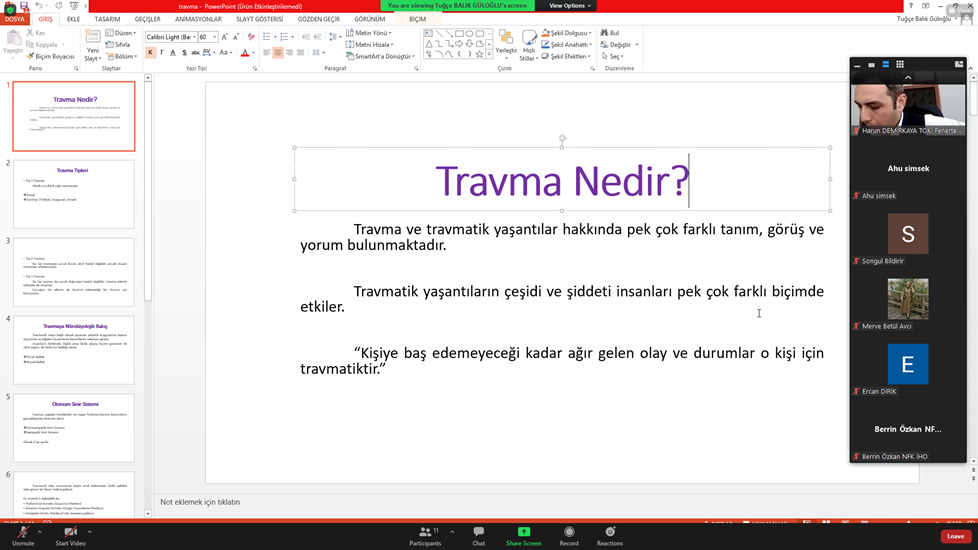This screenshot has width=978, height=550.
Task: Click the font color swatch (red A)
Action: tap(244, 53)
